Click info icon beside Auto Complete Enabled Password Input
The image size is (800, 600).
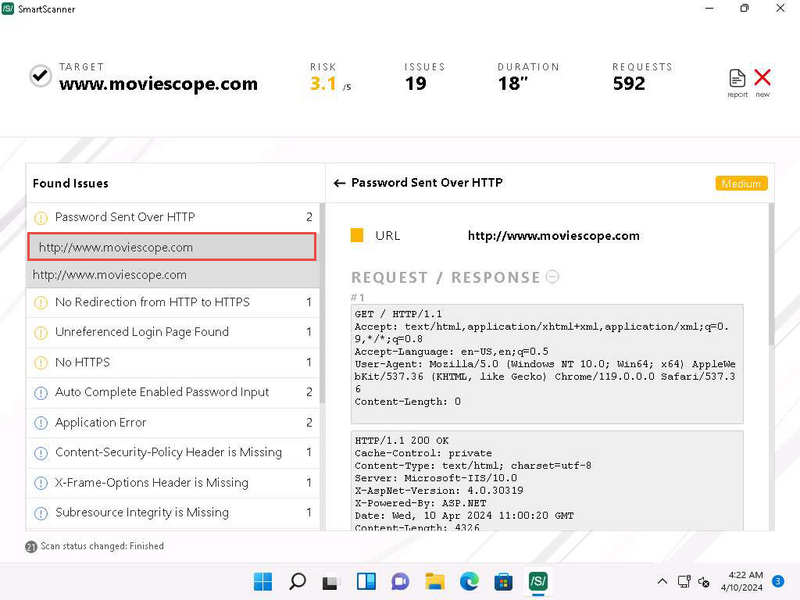point(41,393)
